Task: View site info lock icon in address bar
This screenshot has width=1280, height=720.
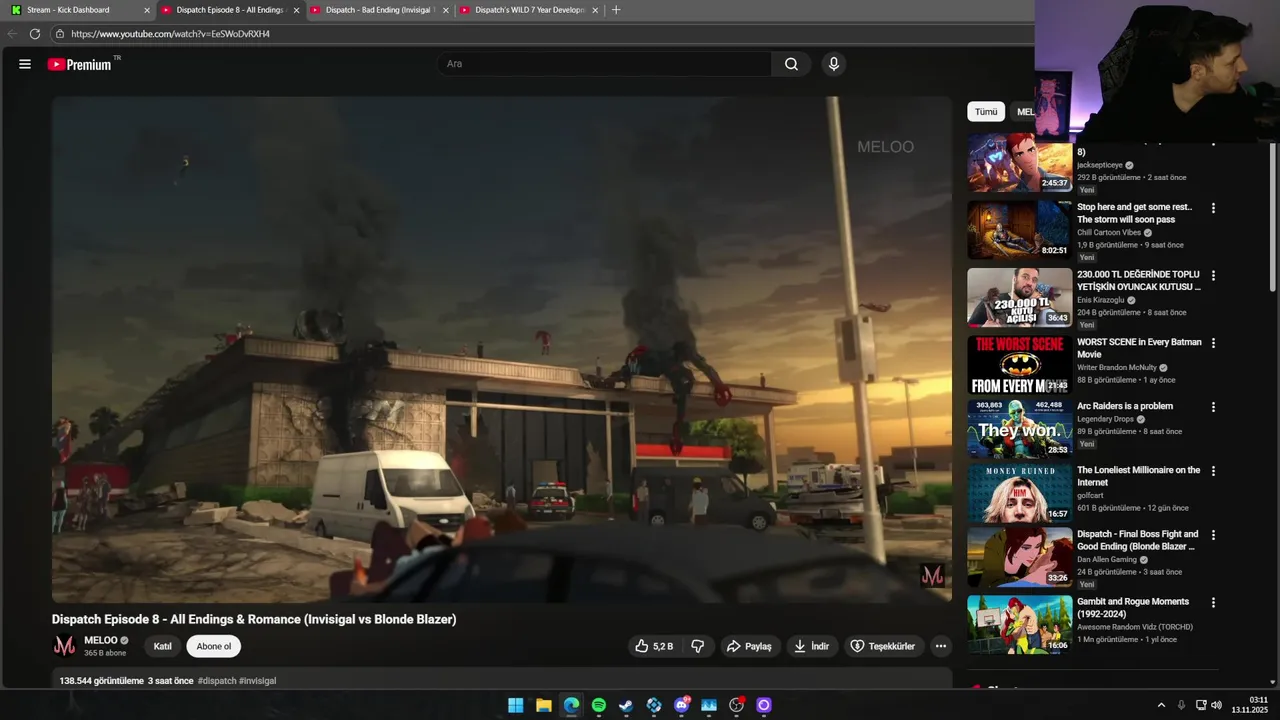Action: point(60,34)
